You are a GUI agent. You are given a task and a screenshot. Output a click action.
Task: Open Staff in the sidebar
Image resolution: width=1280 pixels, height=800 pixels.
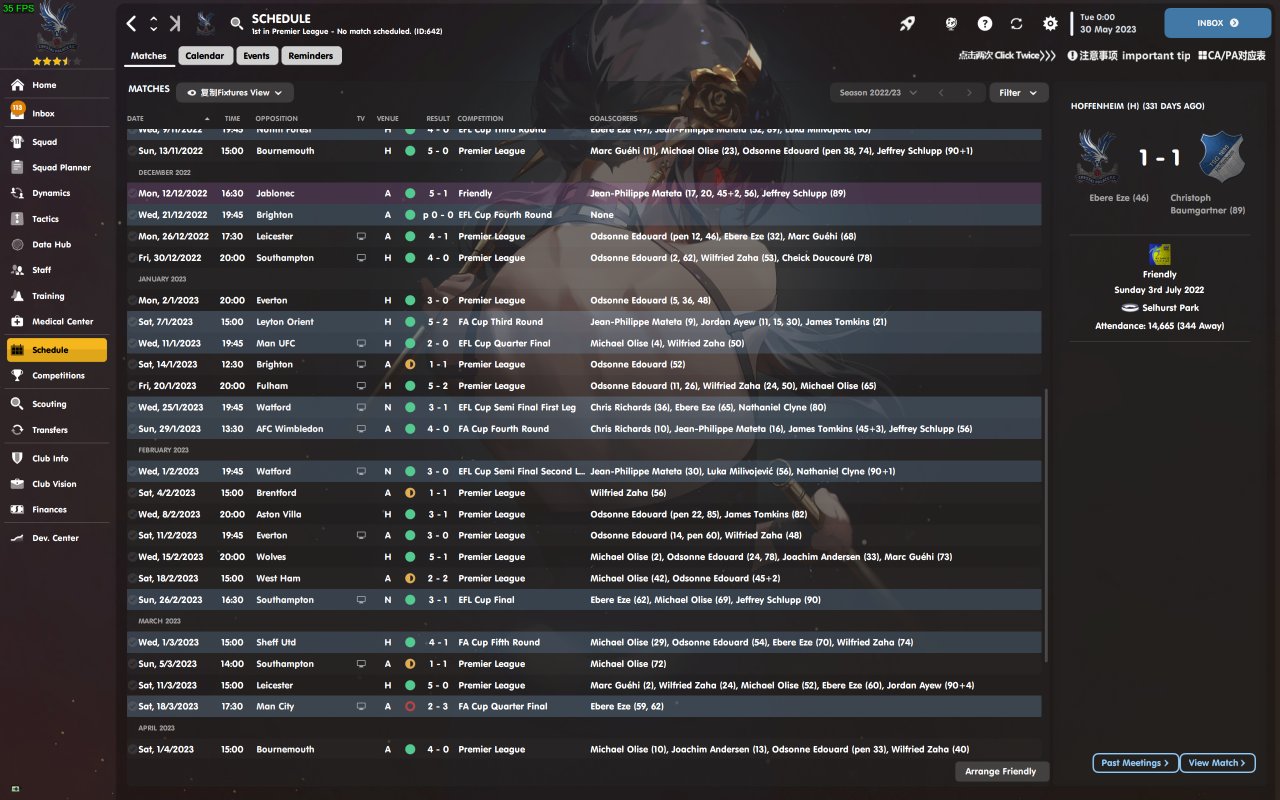pyautogui.click(x=58, y=270)
